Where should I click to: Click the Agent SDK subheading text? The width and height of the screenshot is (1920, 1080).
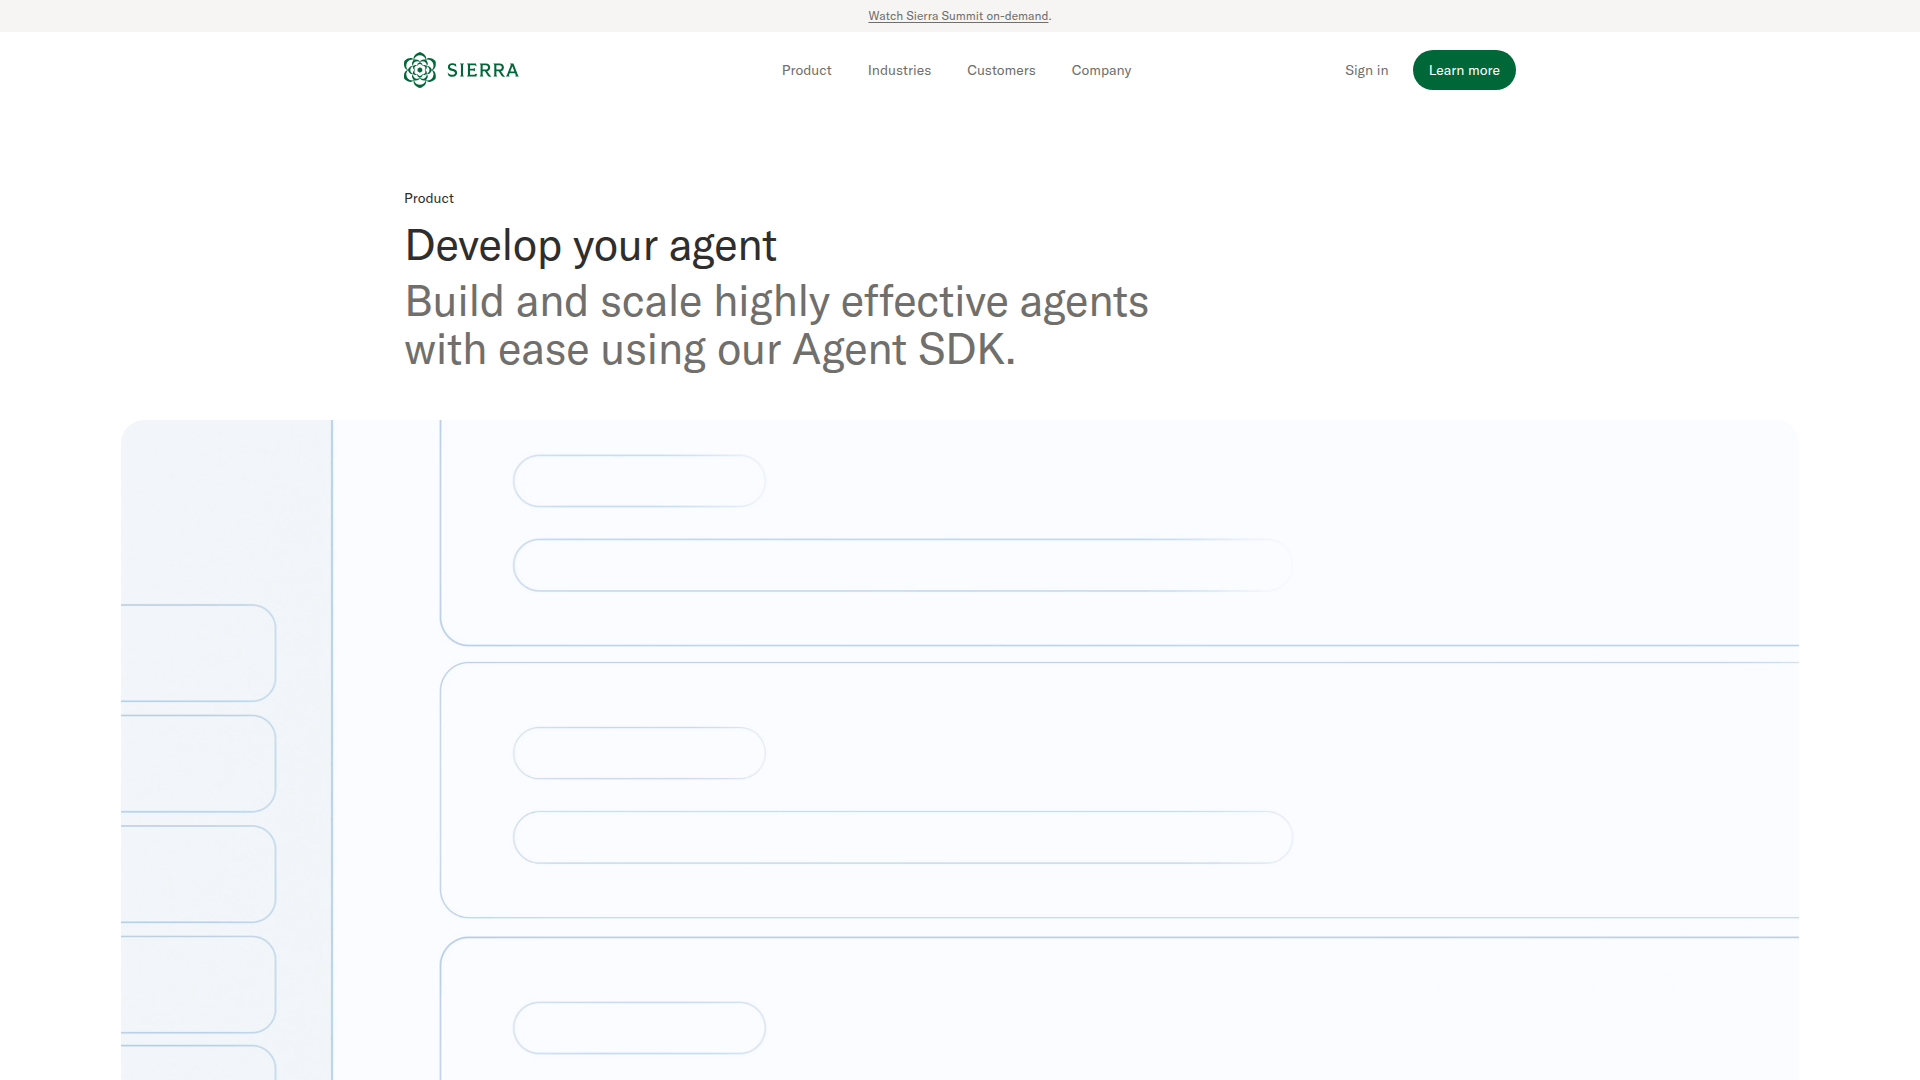(x=776, y=326)
